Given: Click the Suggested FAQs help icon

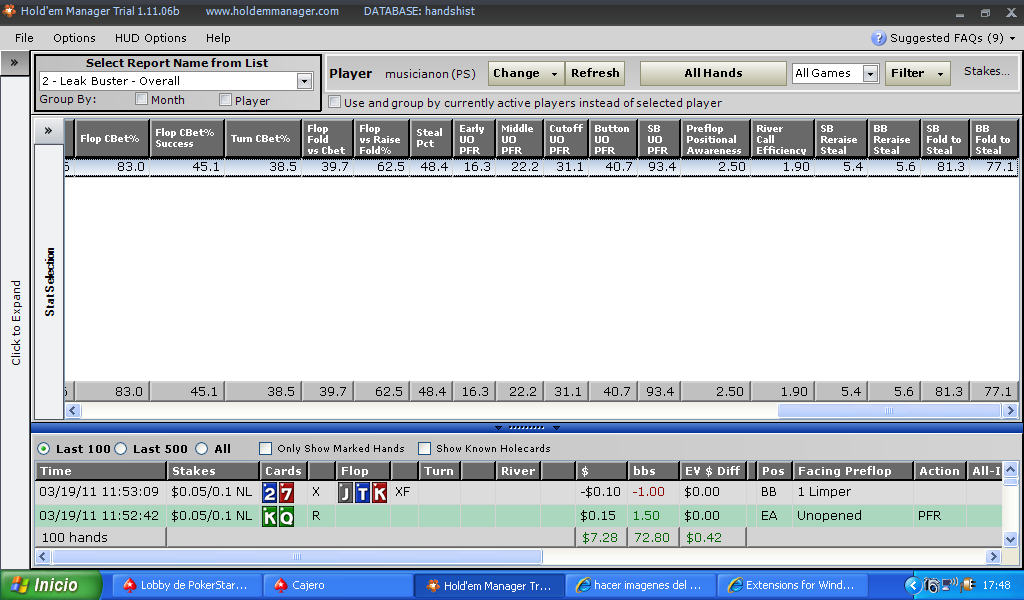Looking at the screenshot, I should click(879, 38).
